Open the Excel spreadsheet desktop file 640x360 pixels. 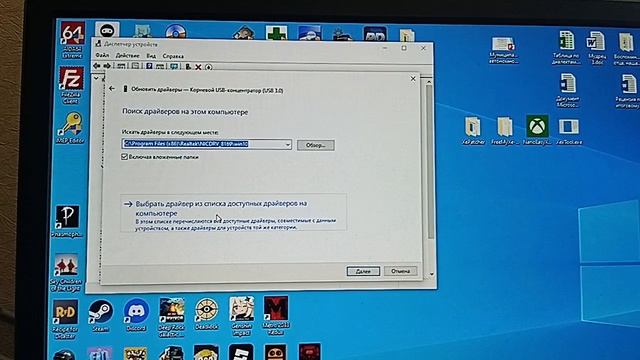point(567,47)
